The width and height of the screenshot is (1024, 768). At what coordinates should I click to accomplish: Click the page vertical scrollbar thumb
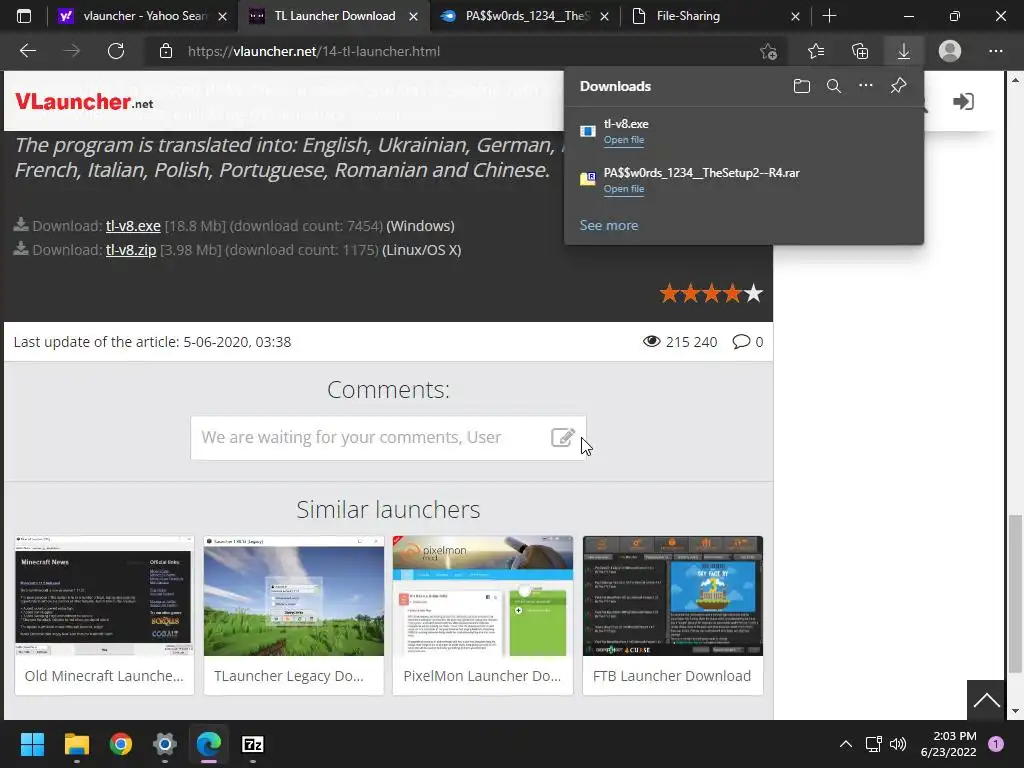tap(1014, 593)
